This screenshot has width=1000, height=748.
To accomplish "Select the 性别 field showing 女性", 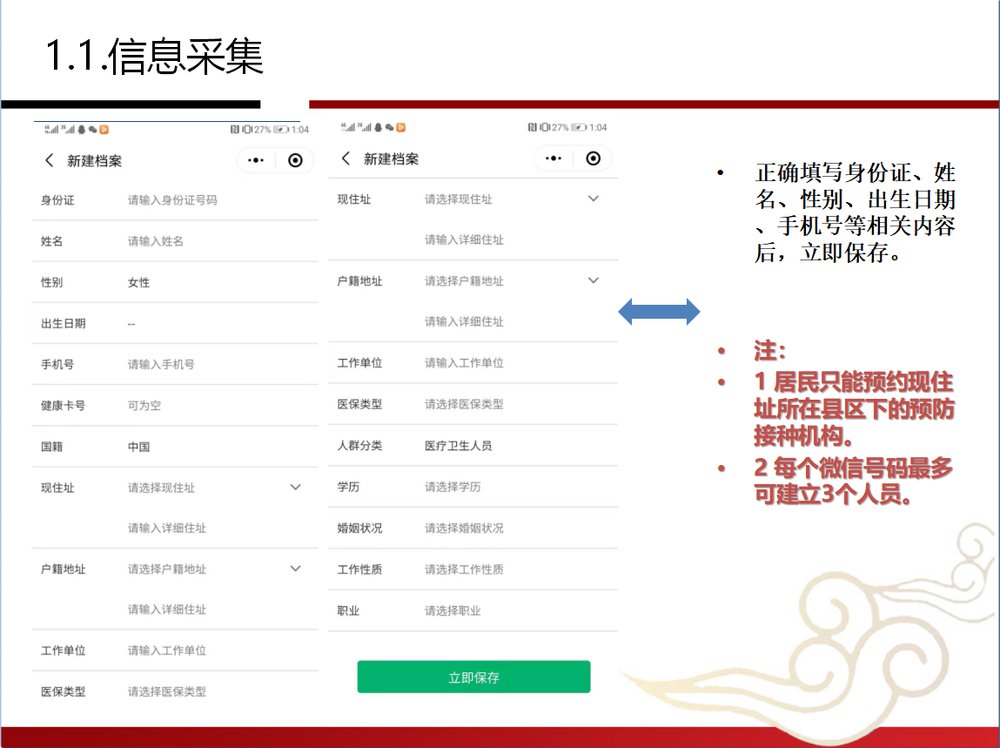I will (139, 283).
